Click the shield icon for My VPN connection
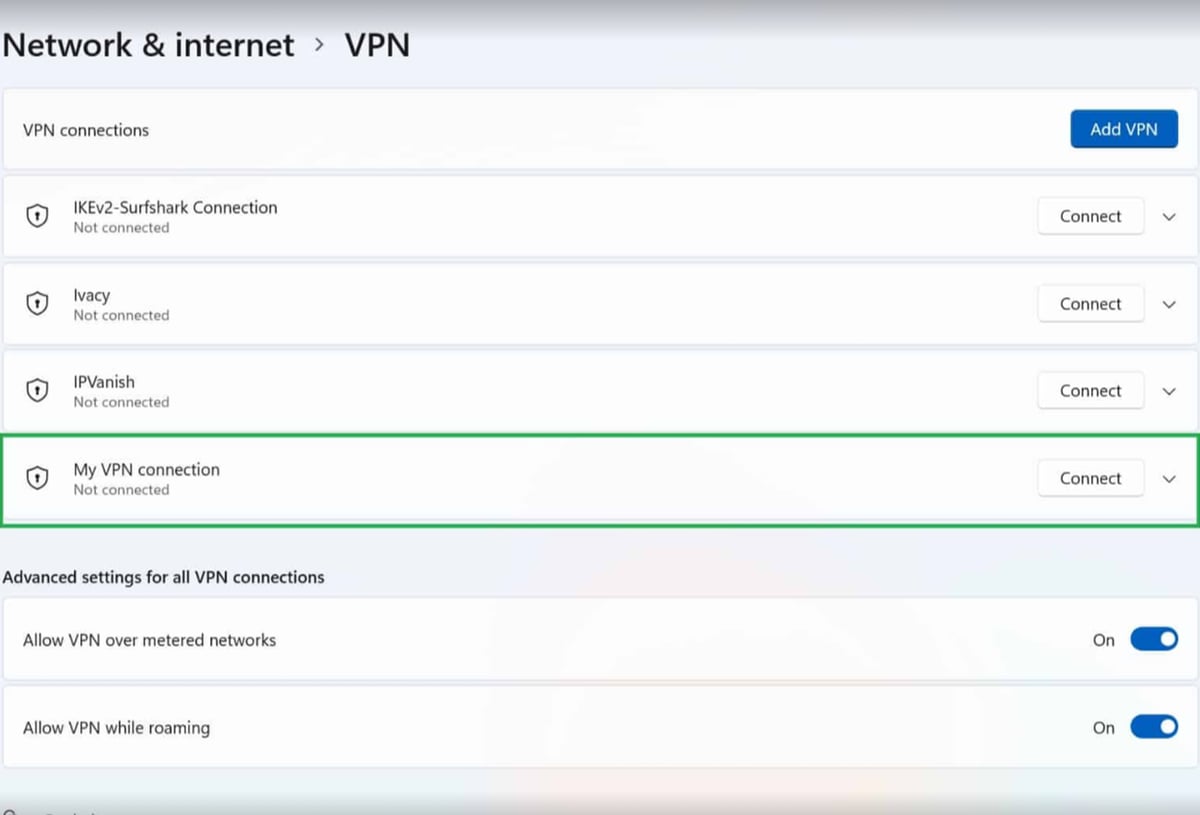1200x815 pixels. 37,478
